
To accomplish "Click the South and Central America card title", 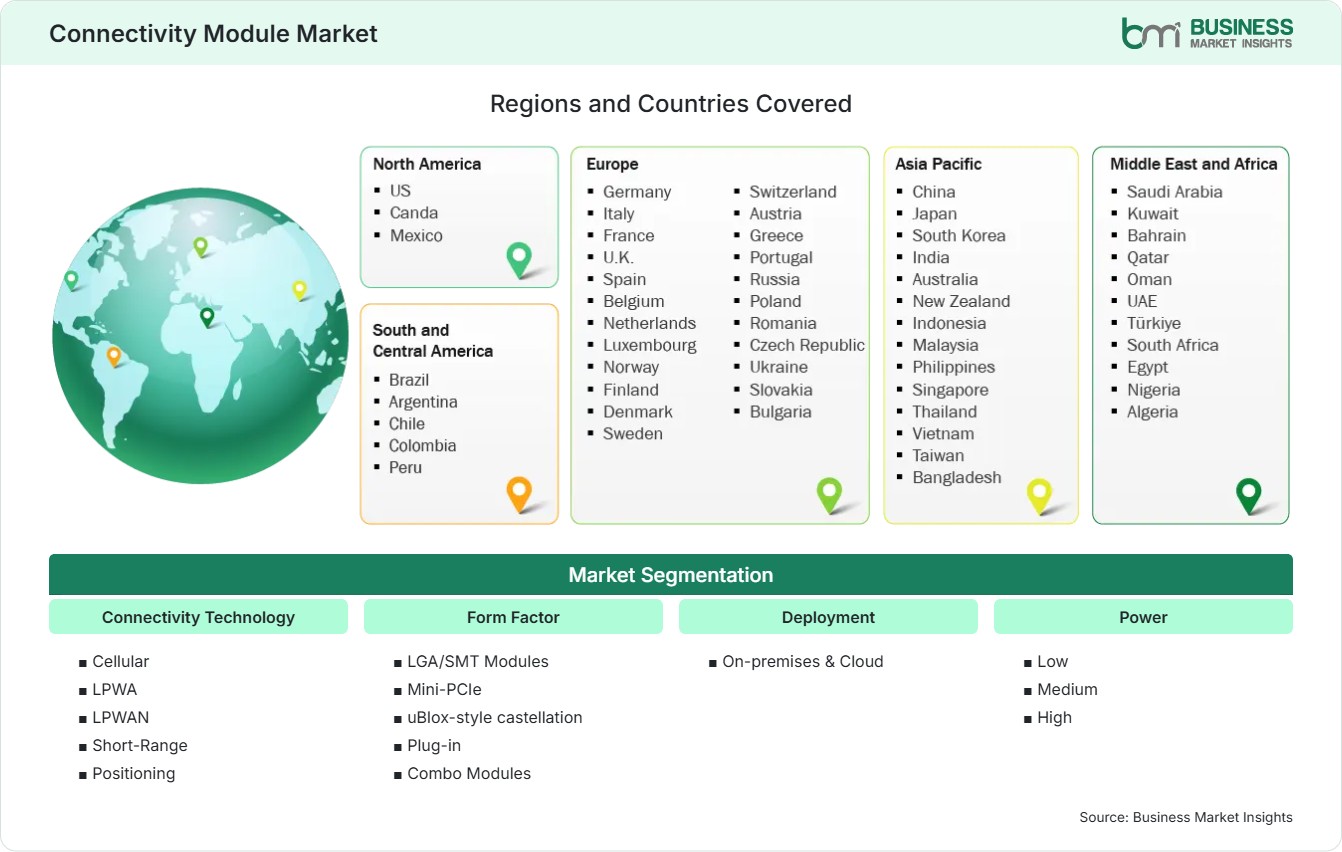I will (x=433, y=340).
